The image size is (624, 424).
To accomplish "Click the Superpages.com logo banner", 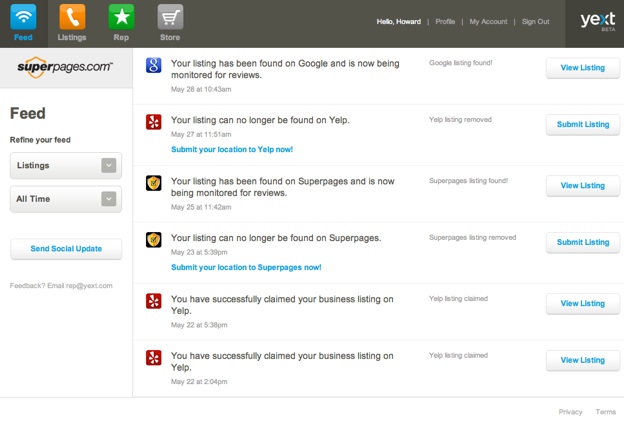I will [65, 67].
